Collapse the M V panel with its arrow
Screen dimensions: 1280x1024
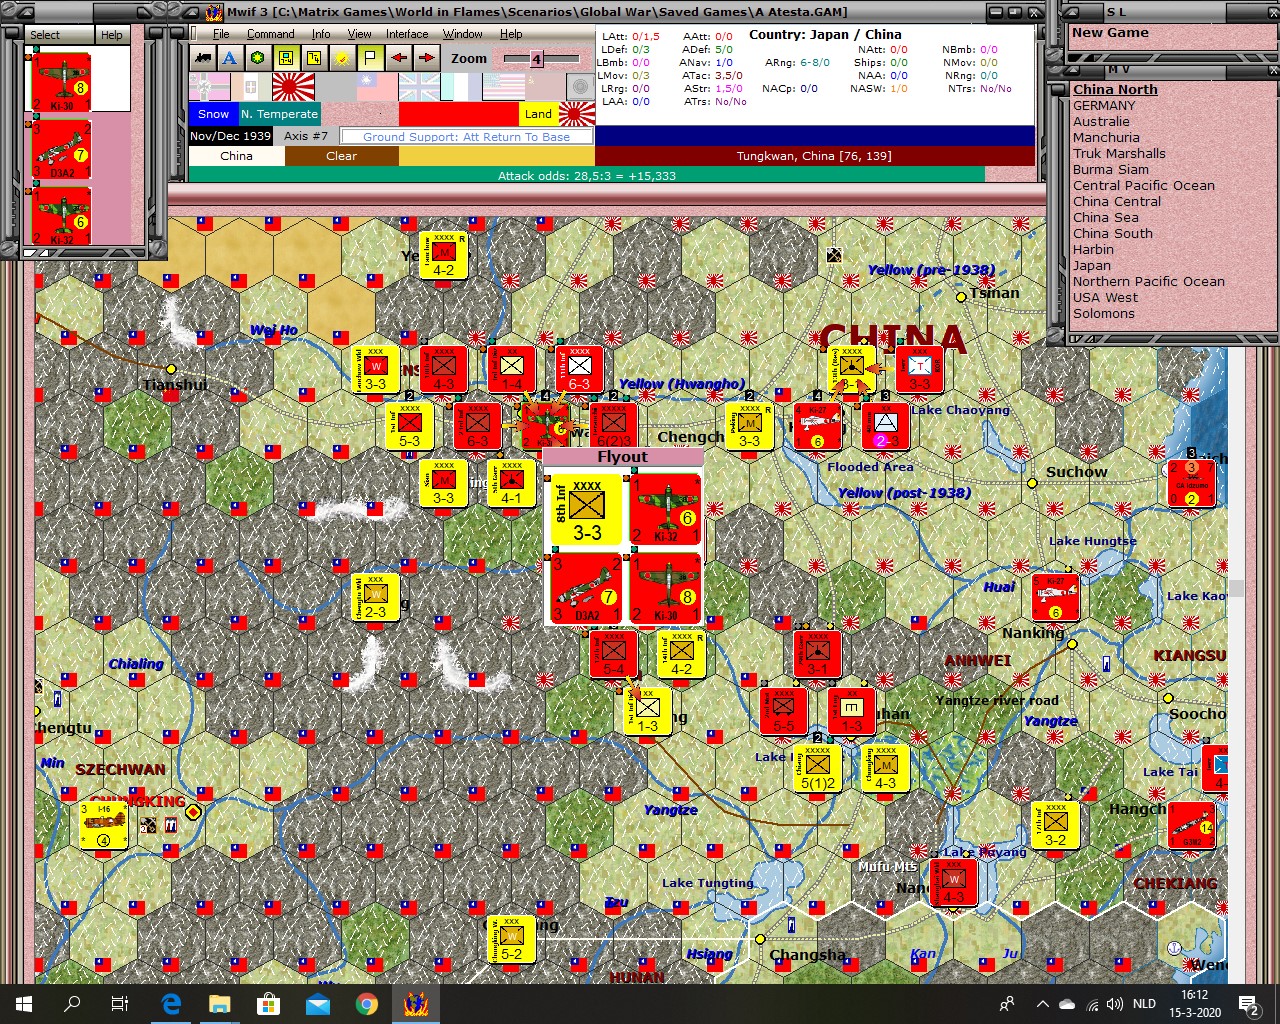(x=1071, y=71)
